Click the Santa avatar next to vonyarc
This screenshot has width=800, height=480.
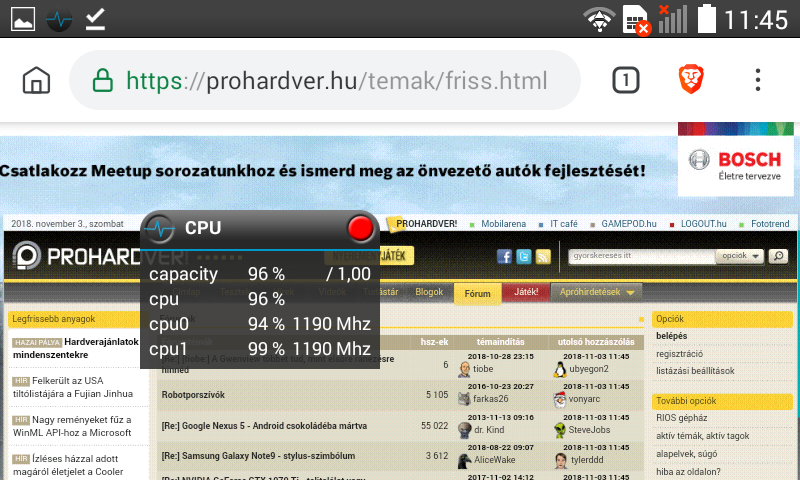[x=560, y=399]
